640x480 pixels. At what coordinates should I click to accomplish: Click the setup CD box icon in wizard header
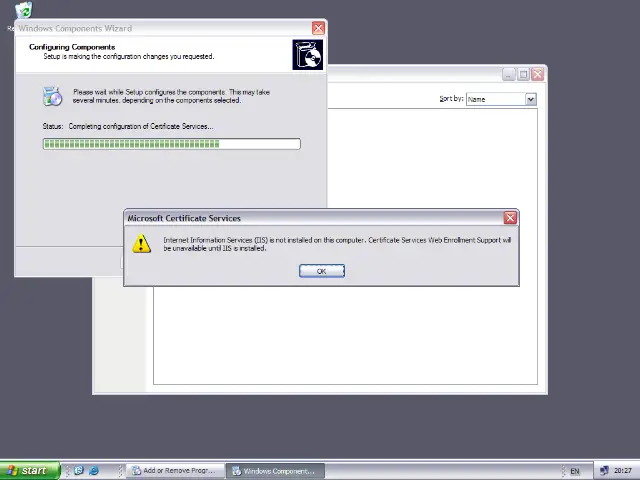[x=307, y=55]
